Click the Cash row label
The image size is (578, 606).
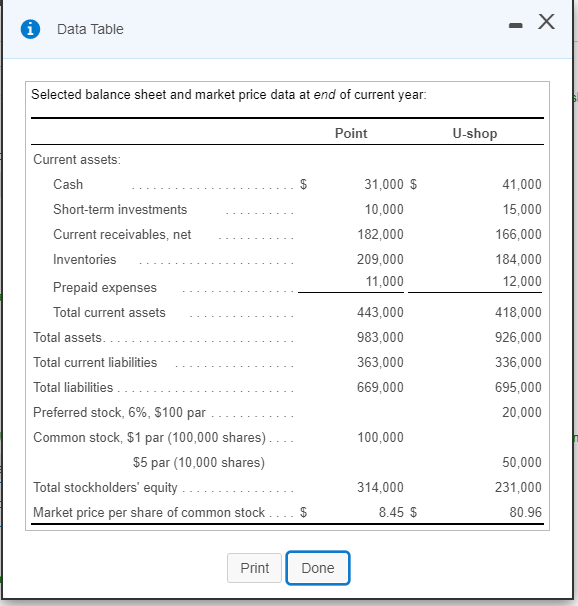68,184
